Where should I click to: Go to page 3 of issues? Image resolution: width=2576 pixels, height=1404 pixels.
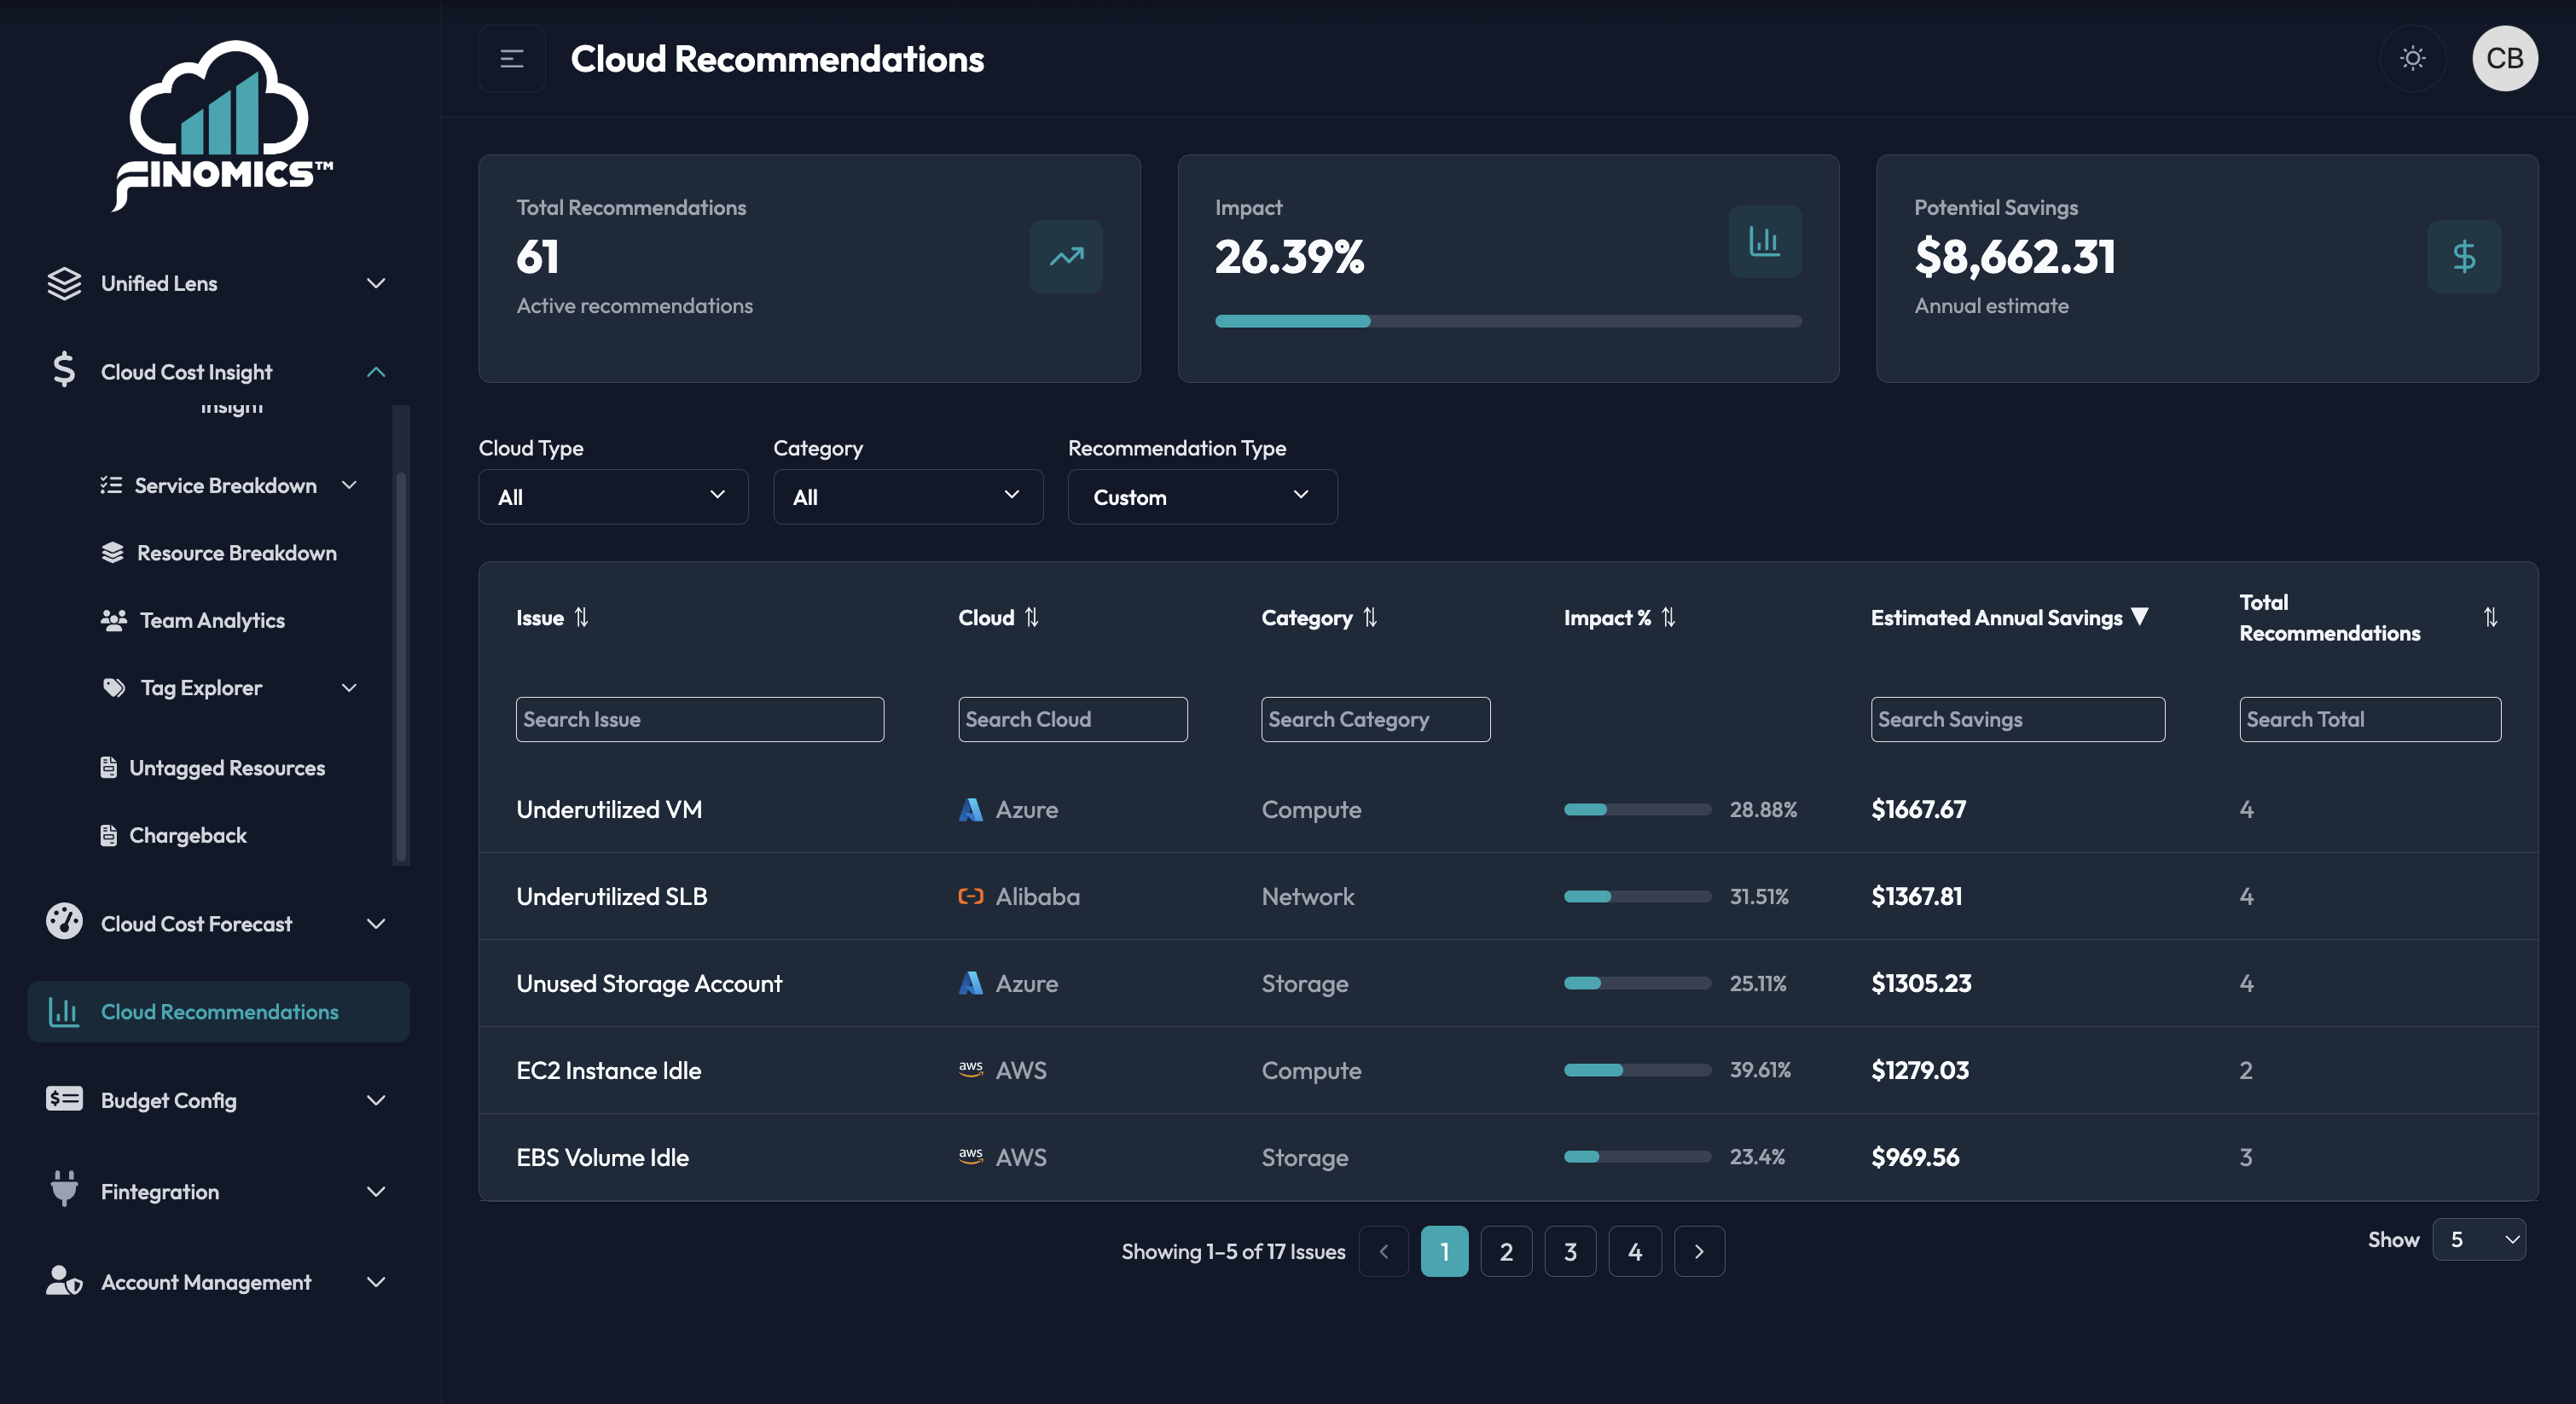point(1570,1251)
